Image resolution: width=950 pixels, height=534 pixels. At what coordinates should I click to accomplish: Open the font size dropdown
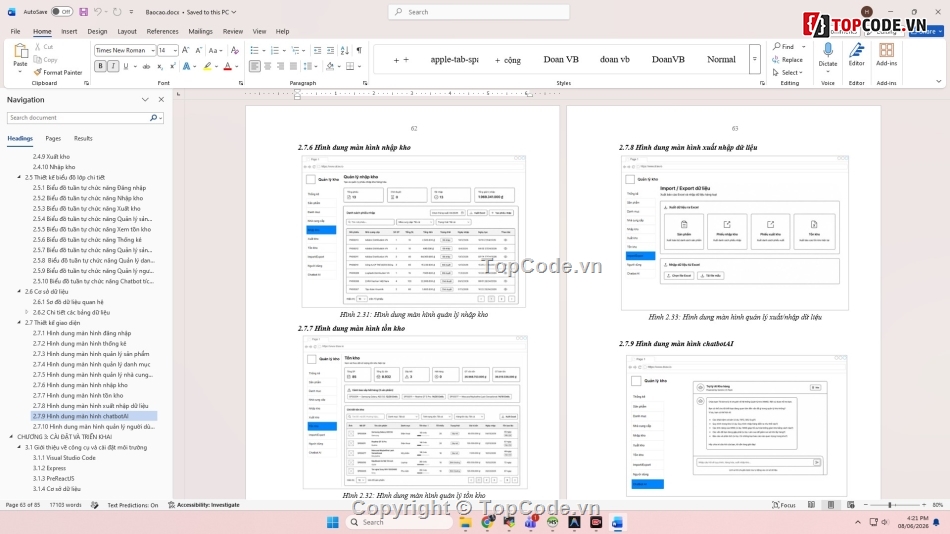tap(175, 50)
